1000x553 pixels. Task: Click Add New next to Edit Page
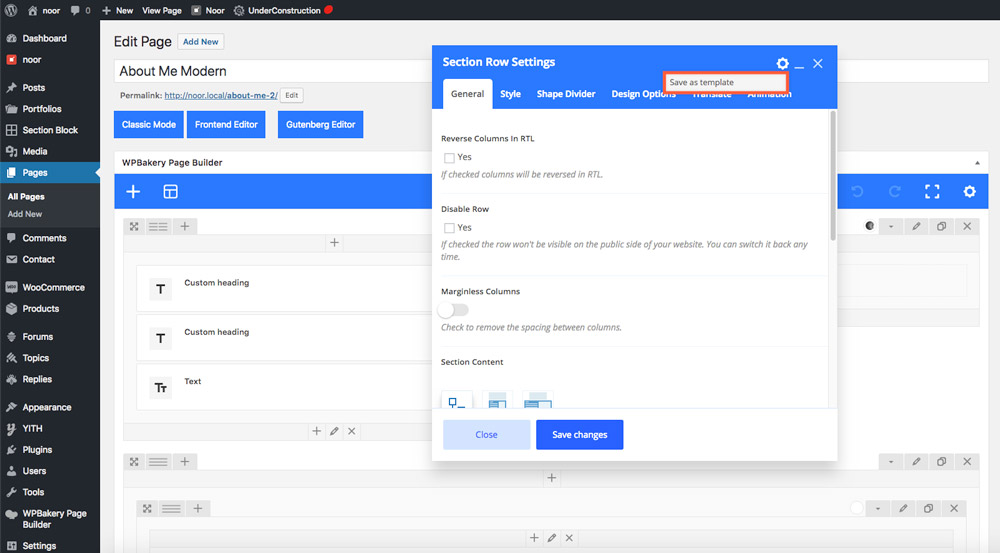(200, 41)
